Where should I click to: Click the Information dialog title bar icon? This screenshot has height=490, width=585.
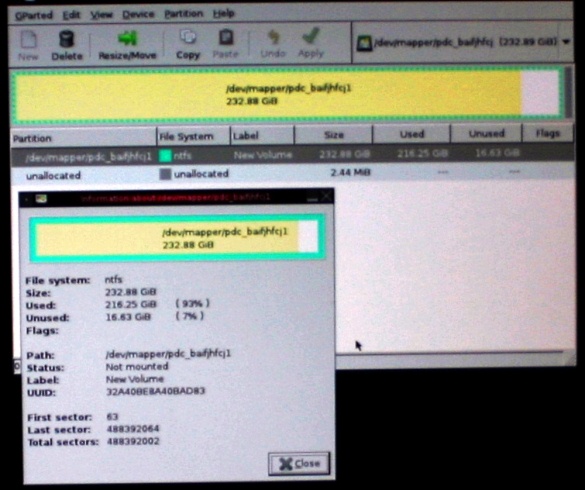pos(41,199)
